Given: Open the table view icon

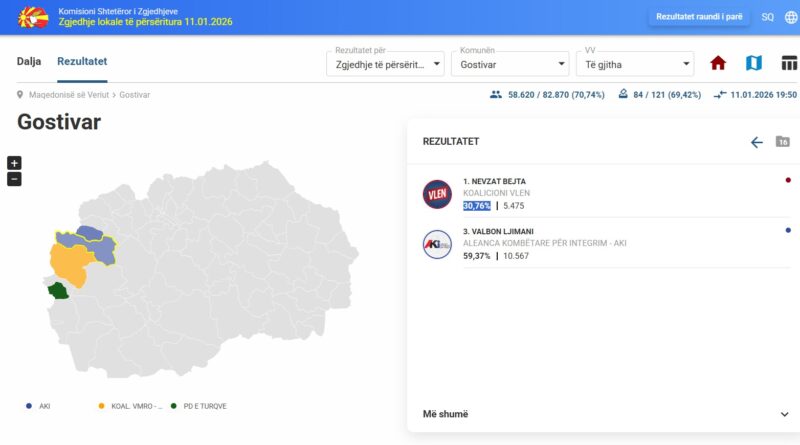Looking at the screenshot, I should [789, 63].
